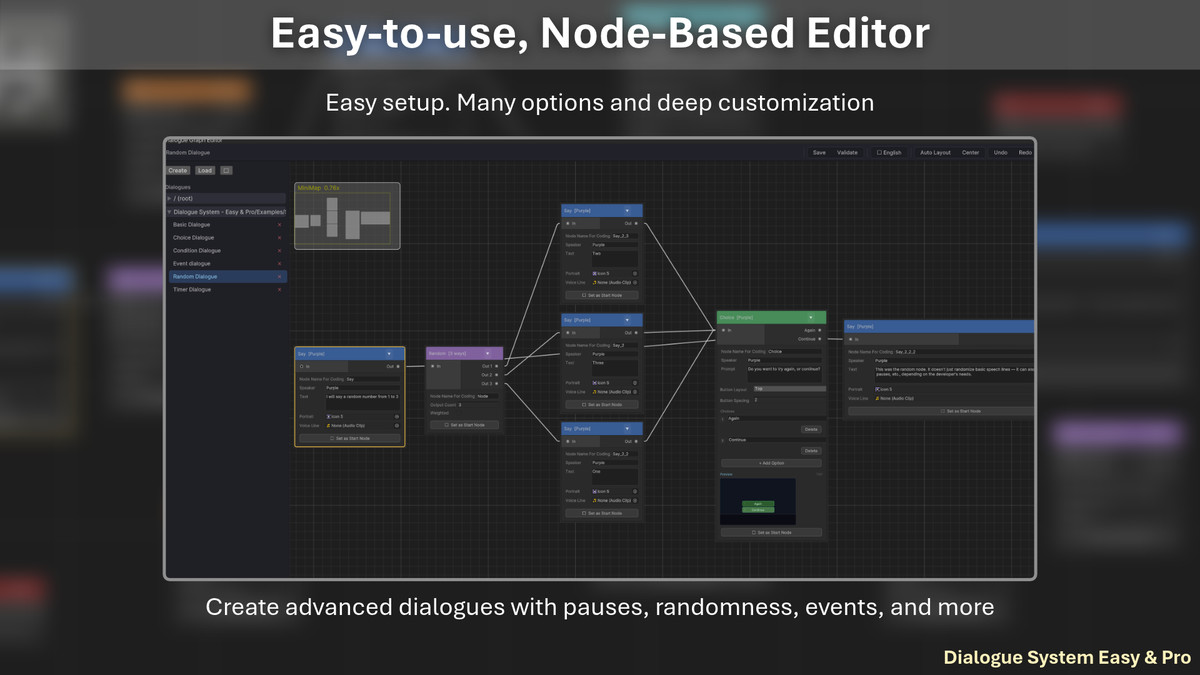Check Set as Start Node on yellow-bordered Say node
The width and height of the screenshot is (1200, 675).
tap(350, 438)
